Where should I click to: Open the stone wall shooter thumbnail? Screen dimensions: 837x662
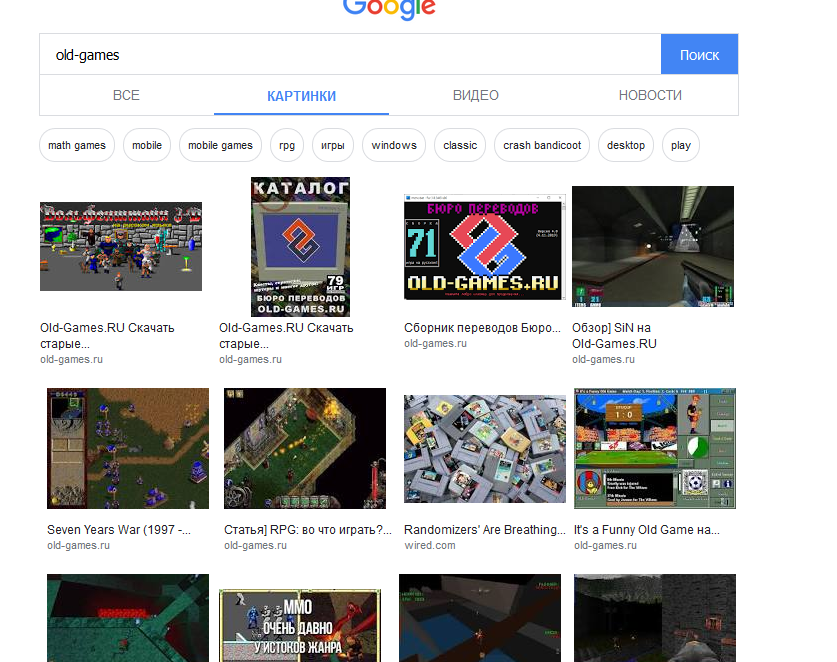[x=655, y=618]
